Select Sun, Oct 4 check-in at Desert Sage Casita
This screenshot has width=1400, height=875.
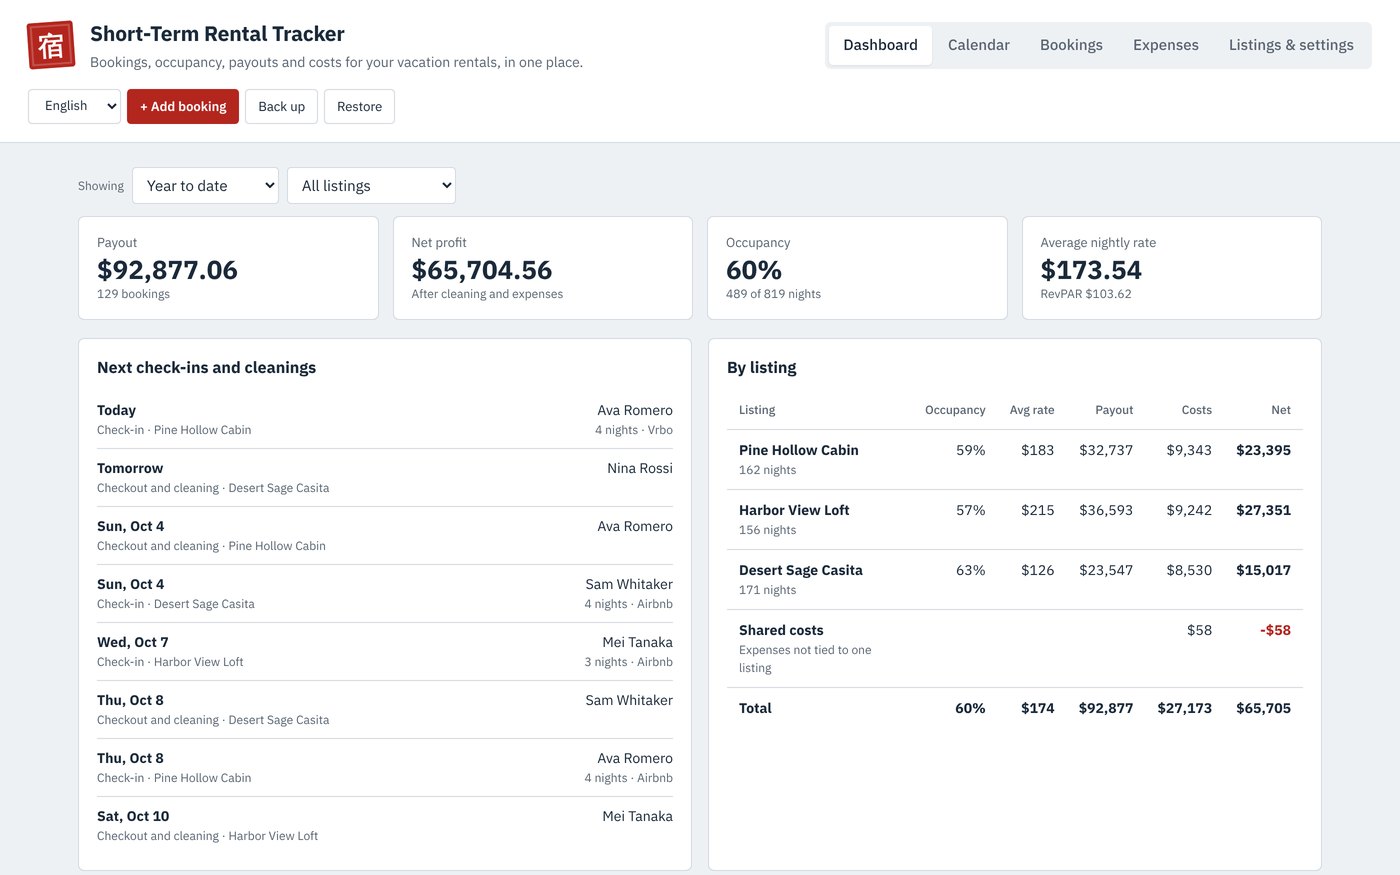[385, 594]
